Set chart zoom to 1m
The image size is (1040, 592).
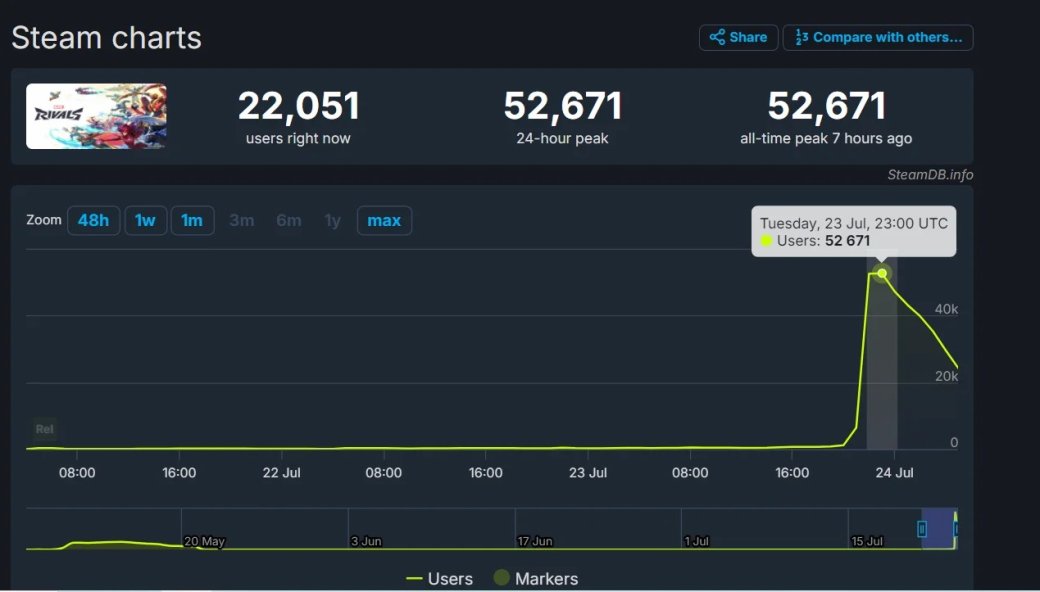tap(192, 221)
